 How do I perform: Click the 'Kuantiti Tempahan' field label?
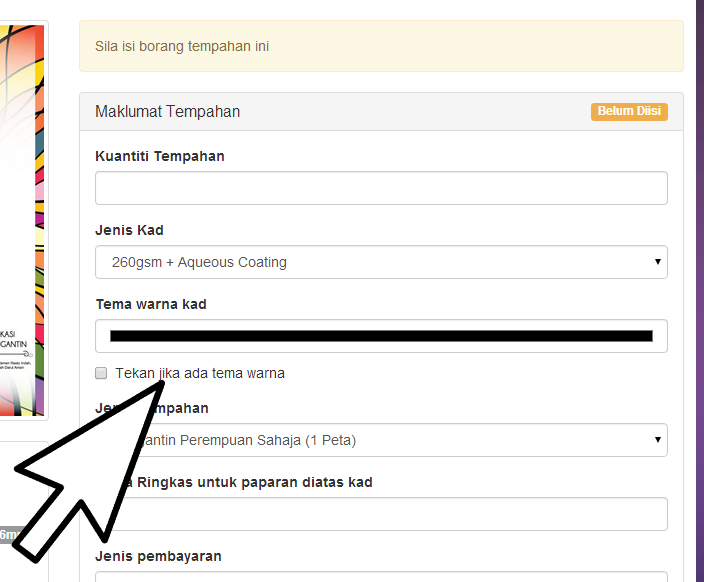pyautogui.click(x=160, y=156)
